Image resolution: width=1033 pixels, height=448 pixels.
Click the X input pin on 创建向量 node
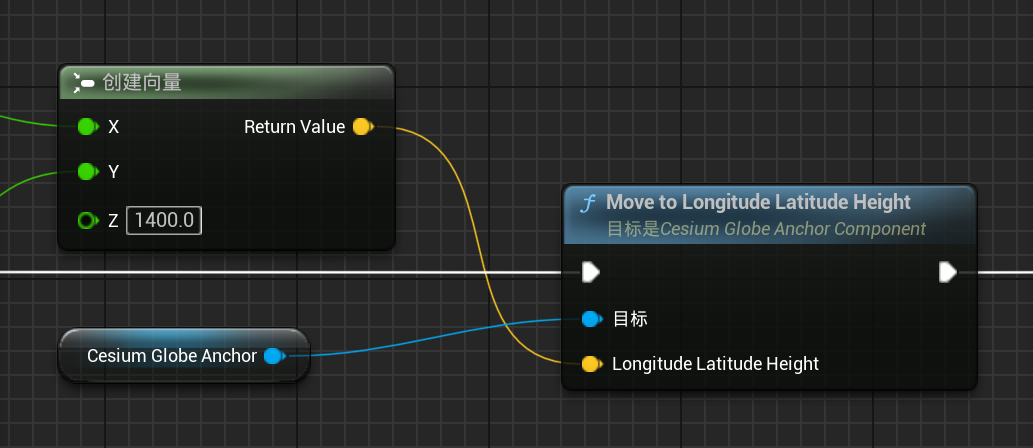tap(88, 126)
